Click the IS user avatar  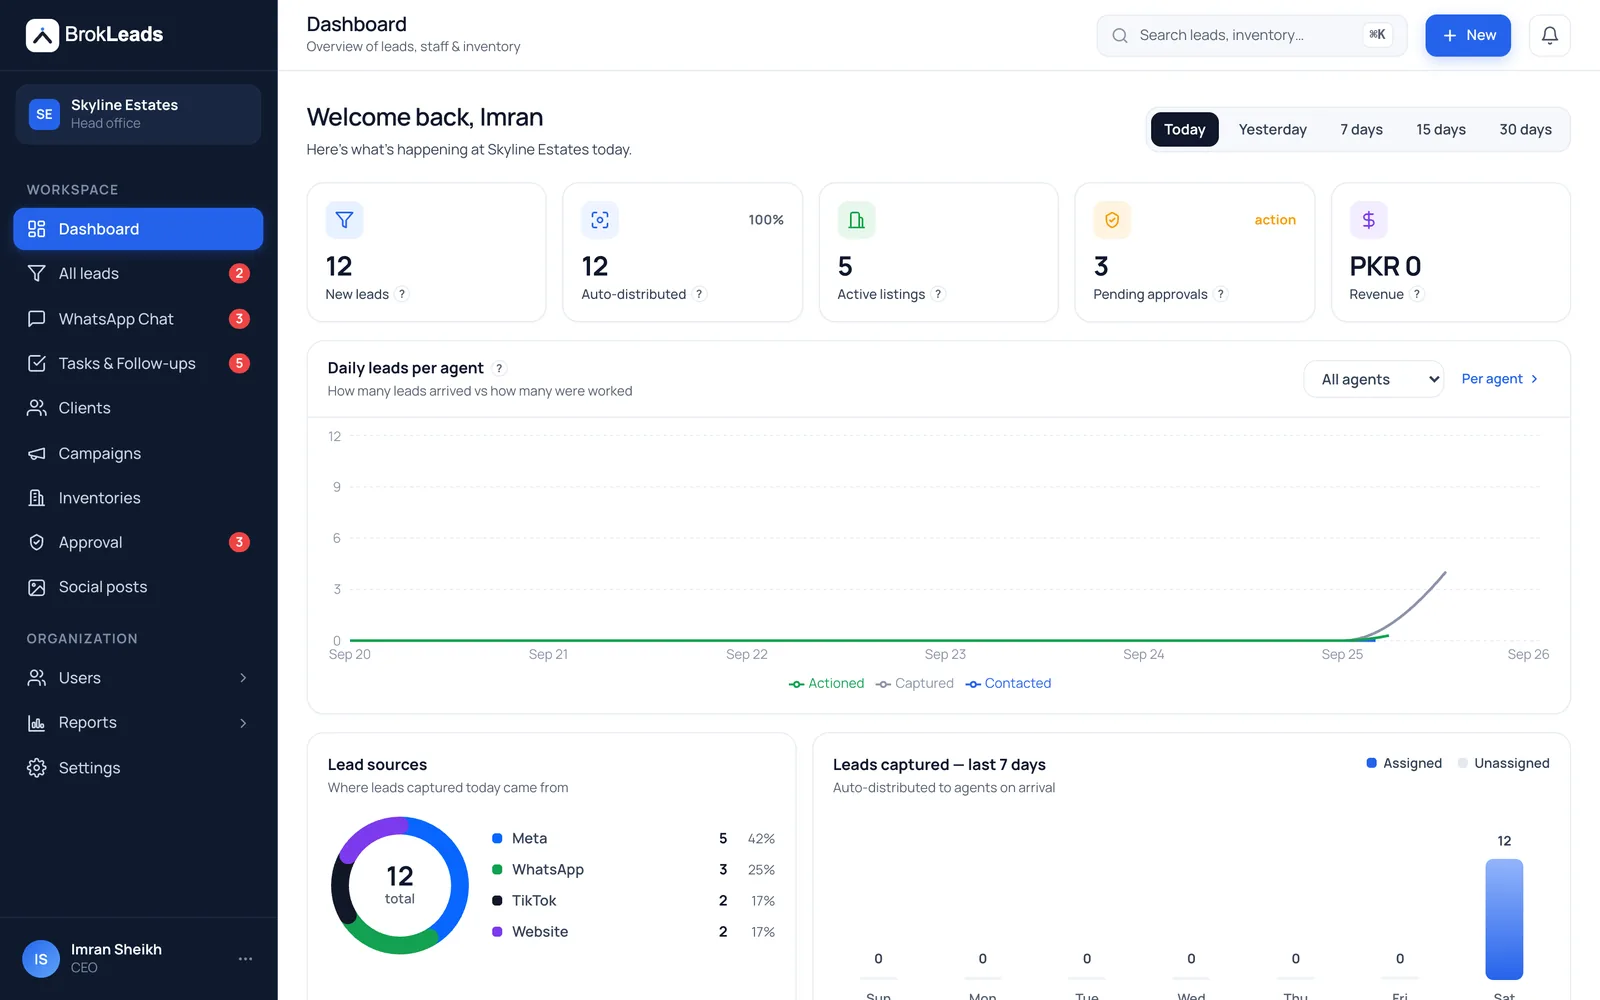[x=41, y=959]
